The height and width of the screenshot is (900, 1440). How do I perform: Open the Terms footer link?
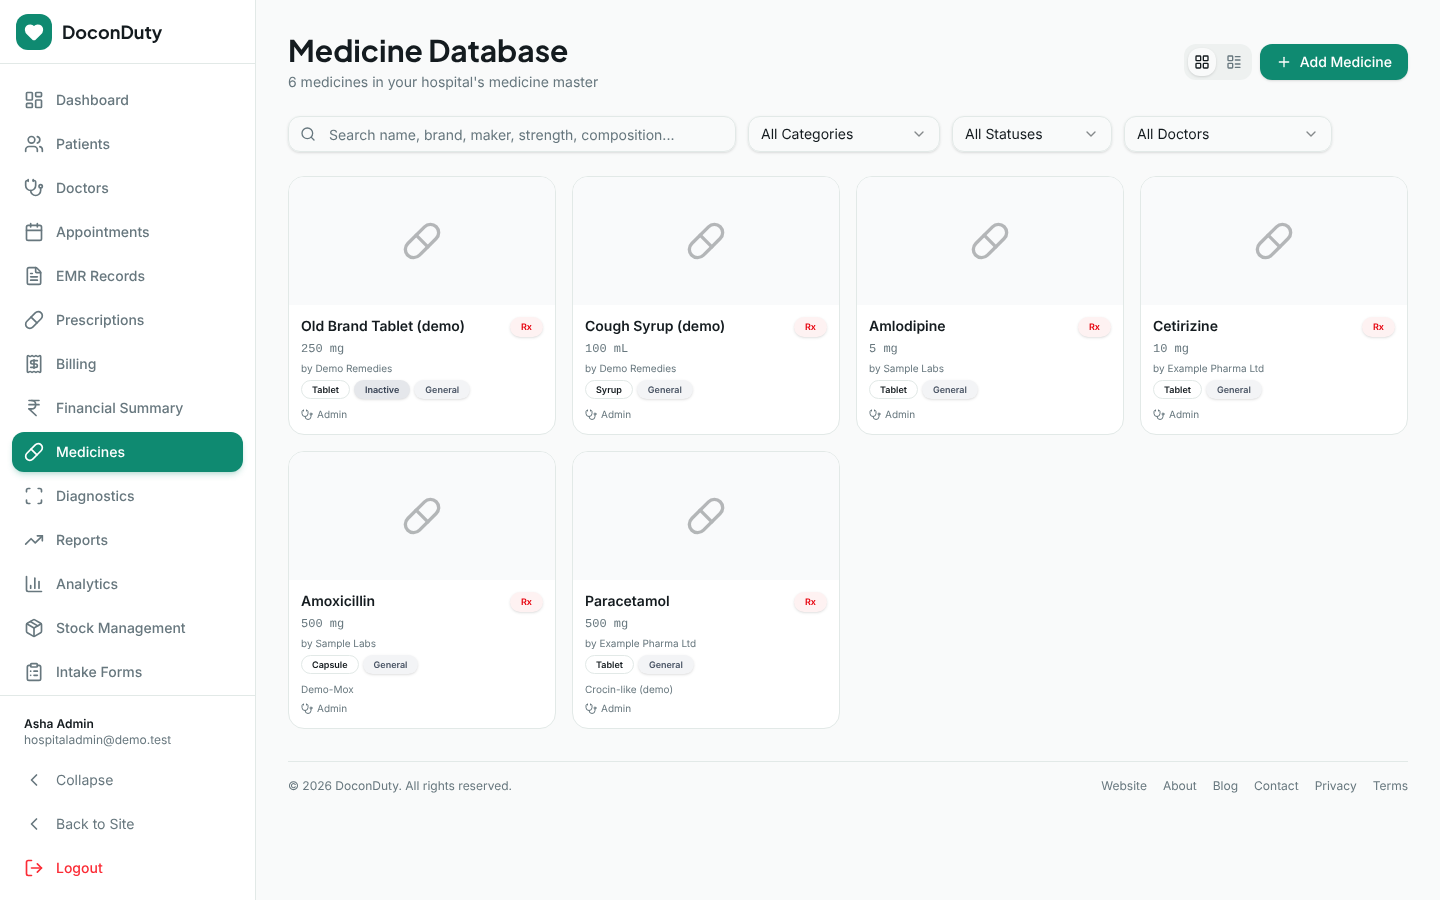1390,786
